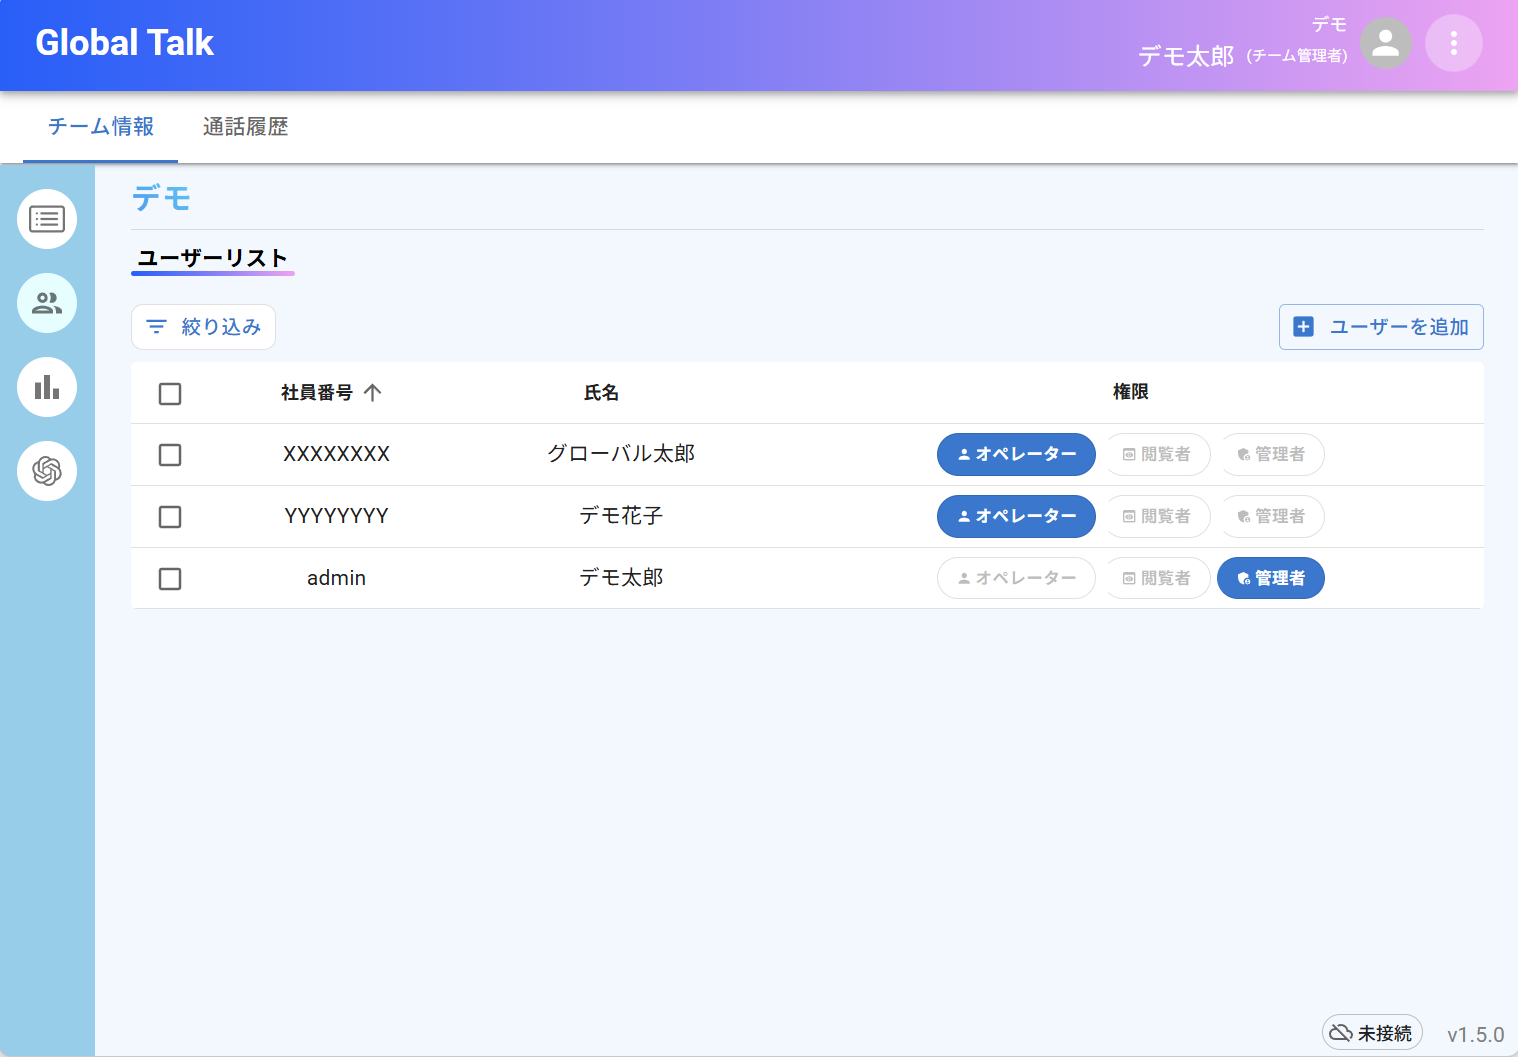Open the users group sidebar icon
The image size is (1518, 1057).
47,303
